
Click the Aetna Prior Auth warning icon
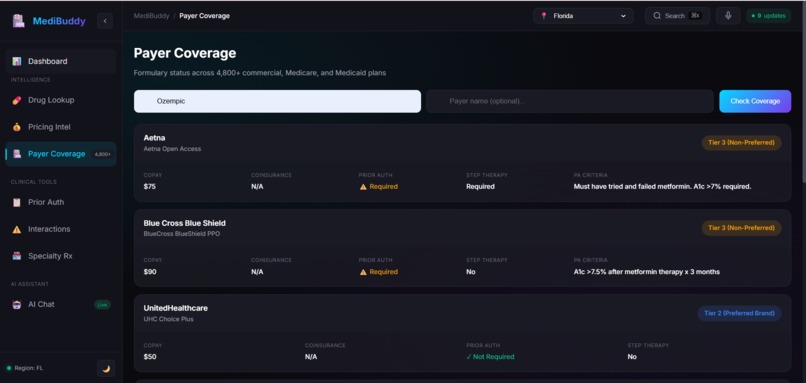[x=363, y=187]
